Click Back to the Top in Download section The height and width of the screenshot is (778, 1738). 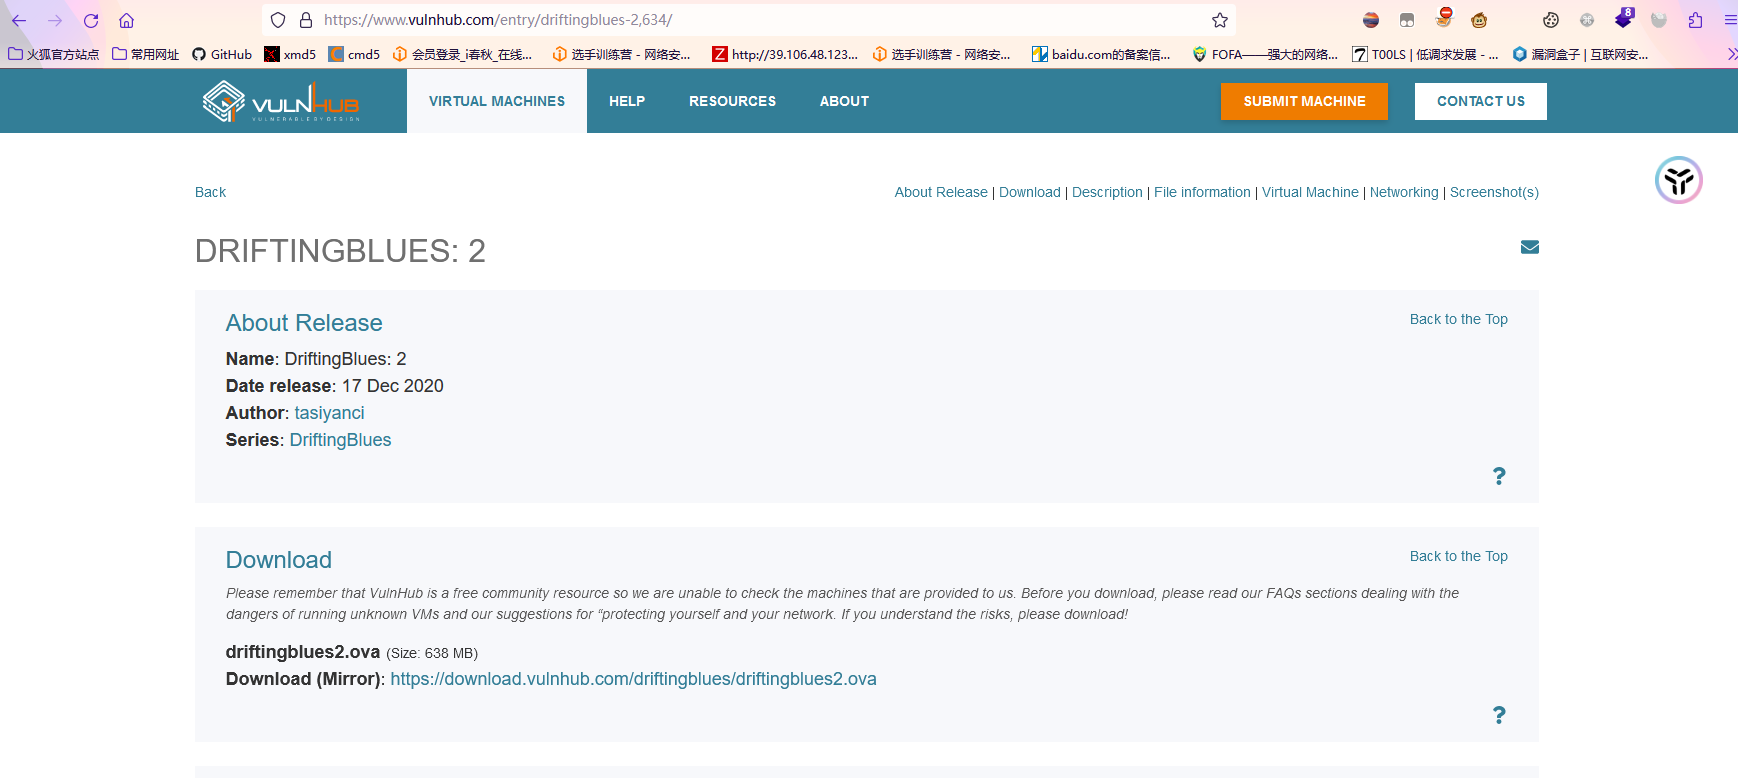click(x=1459, y=556)
